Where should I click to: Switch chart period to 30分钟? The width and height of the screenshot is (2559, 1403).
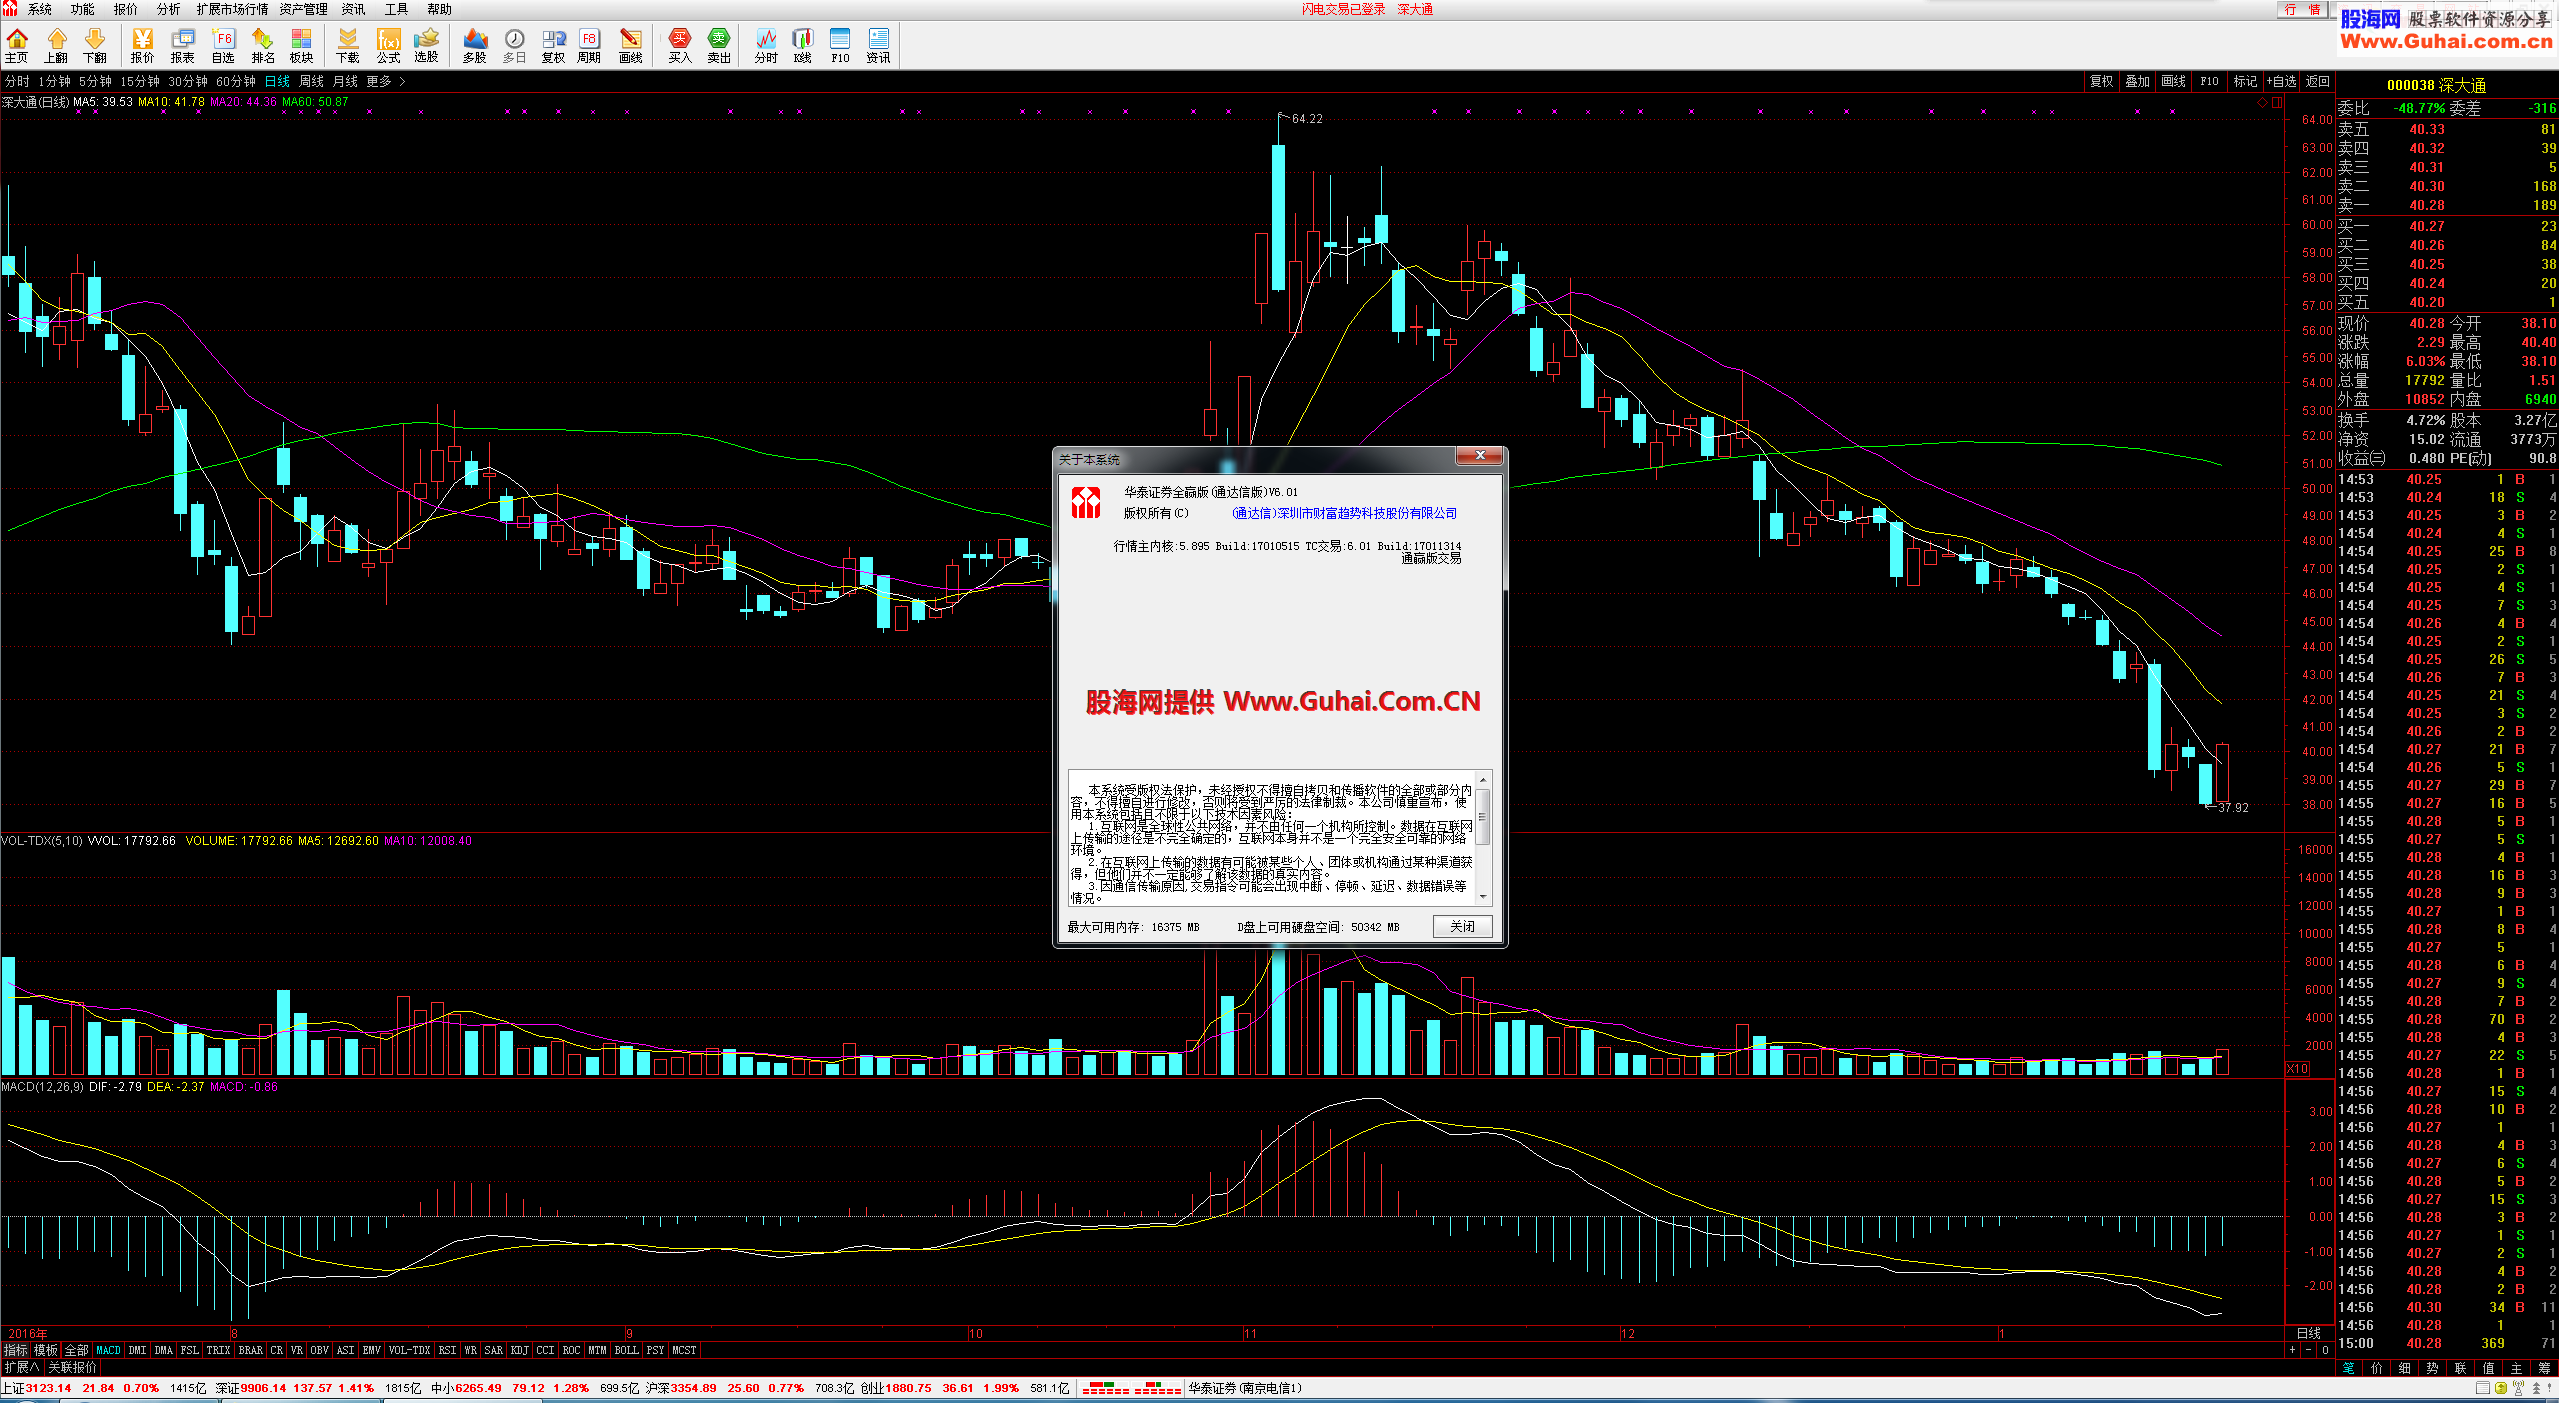click(x=188, y=81)
